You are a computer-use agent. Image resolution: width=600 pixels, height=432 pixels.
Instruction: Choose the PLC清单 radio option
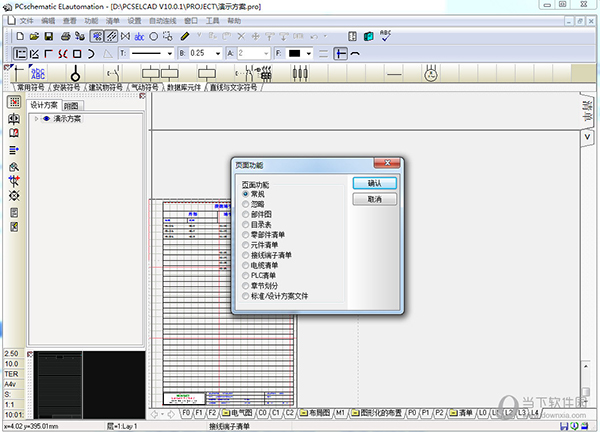click(x=246, y=276)
